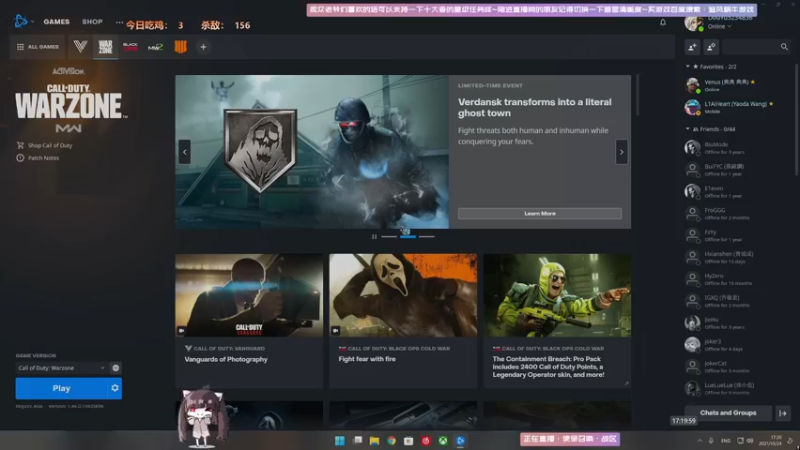The width and height of the screenshot is (800, 450).
Task: Select friend FroGGG in the list
Action: (737, 213)
